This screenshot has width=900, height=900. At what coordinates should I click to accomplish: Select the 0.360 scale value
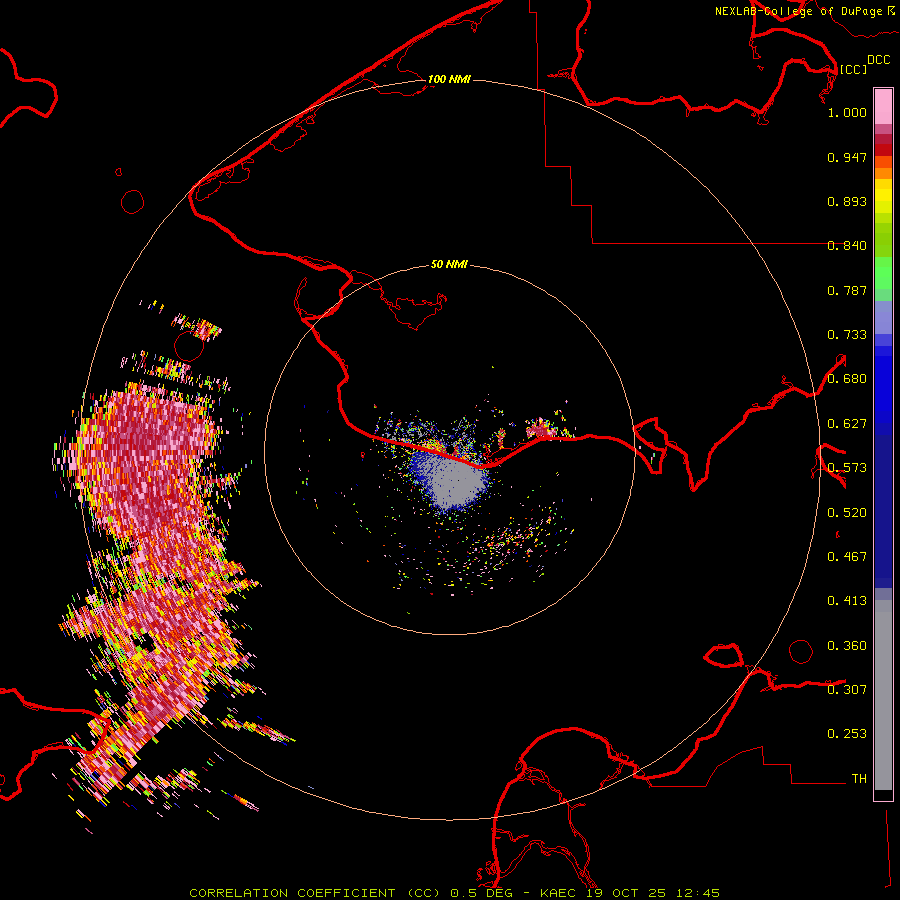(847, 646)
